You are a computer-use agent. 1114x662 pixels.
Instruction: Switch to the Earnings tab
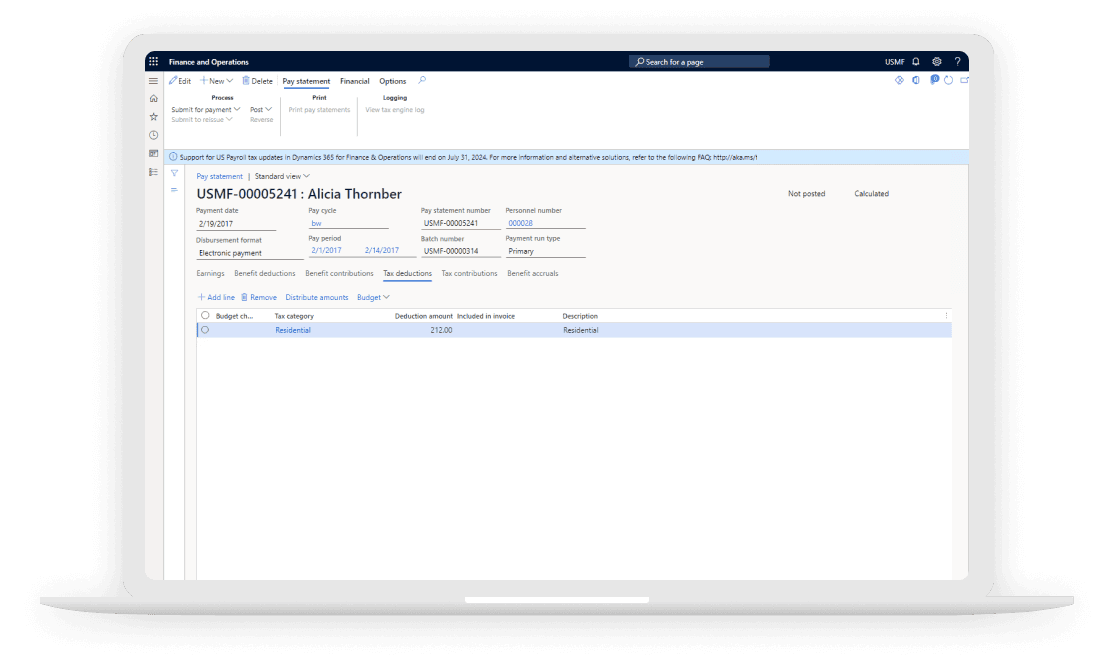tap(210, 273)
